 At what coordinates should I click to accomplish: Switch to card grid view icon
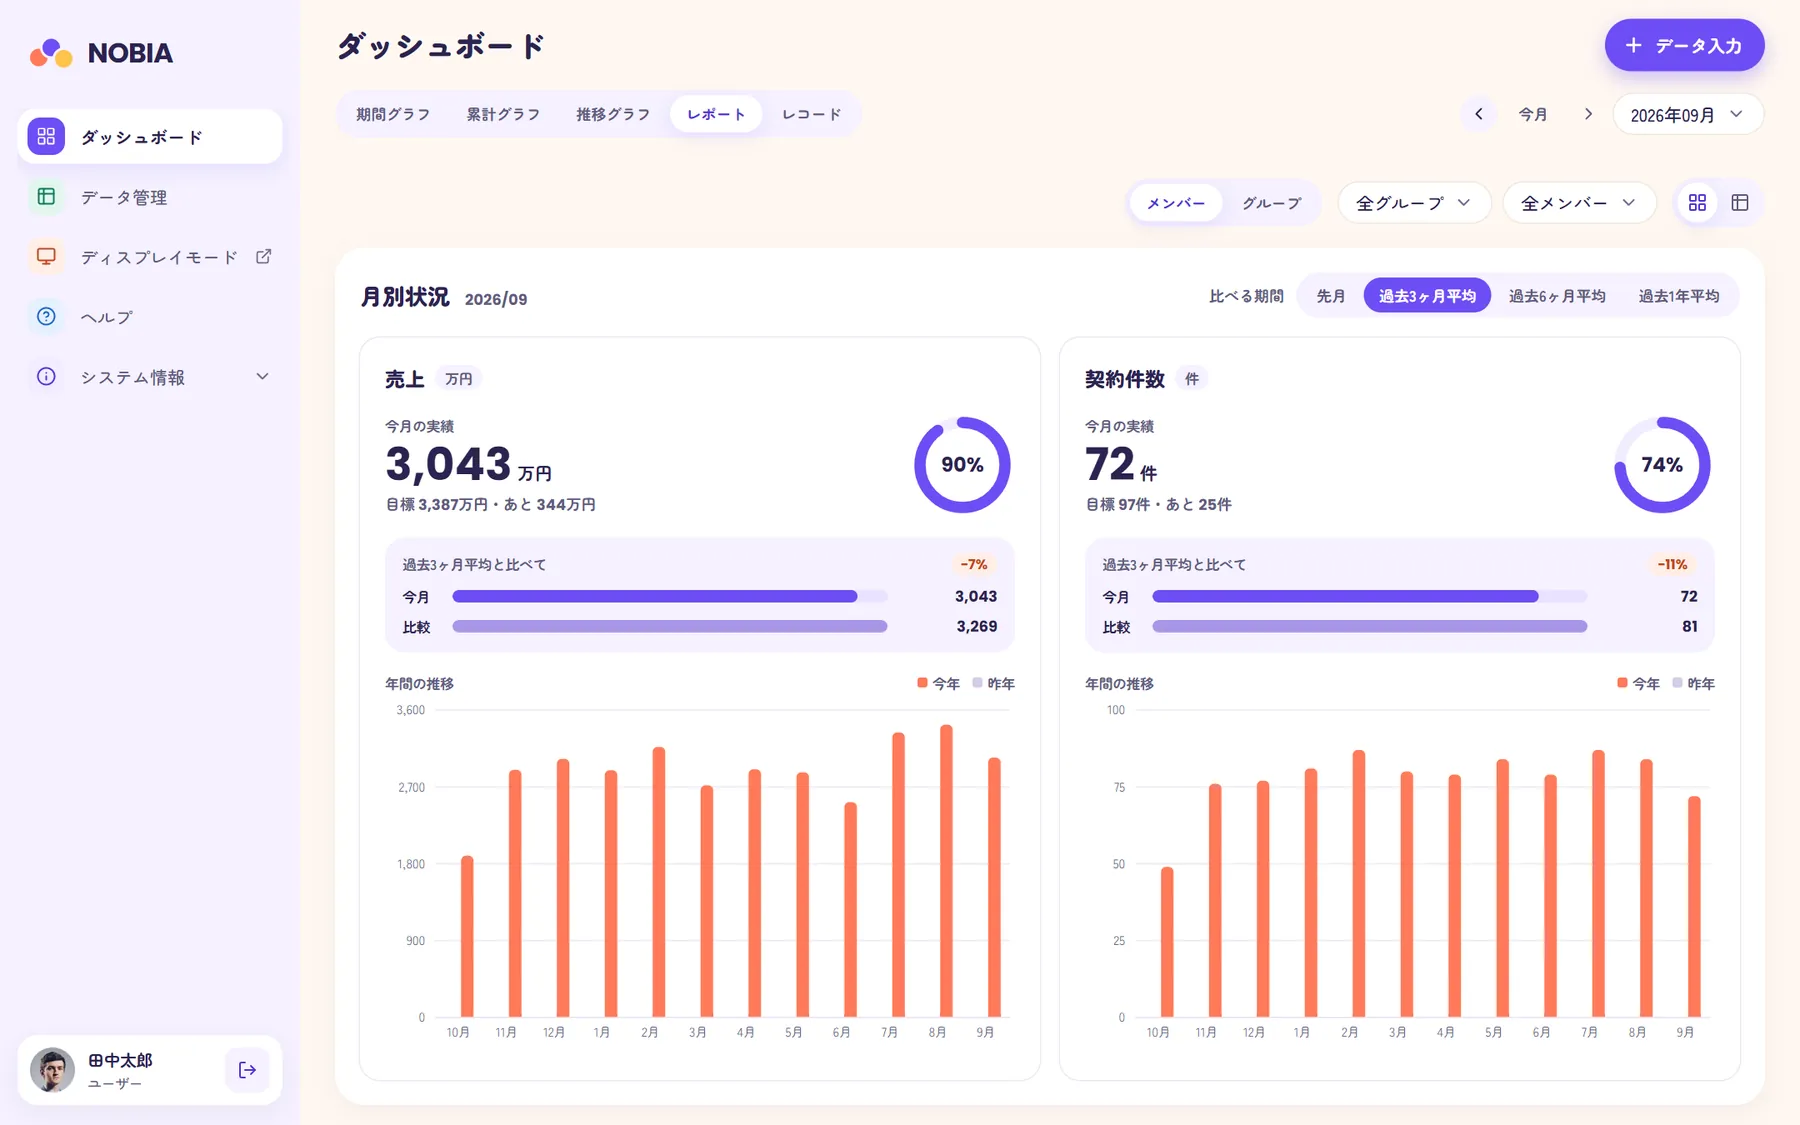coord(1697,203)
